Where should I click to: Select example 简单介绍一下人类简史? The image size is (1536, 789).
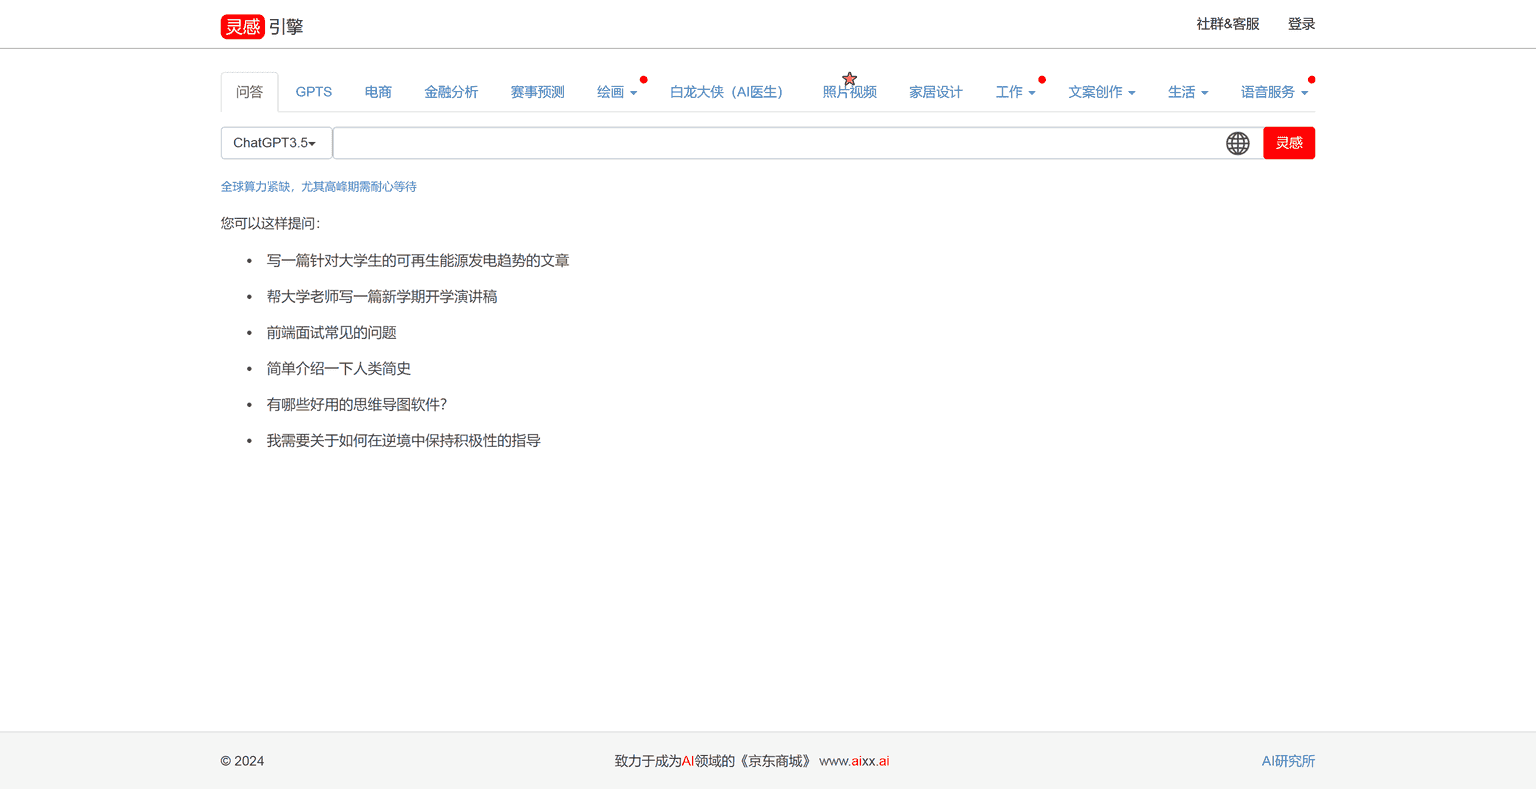[339, 369]
